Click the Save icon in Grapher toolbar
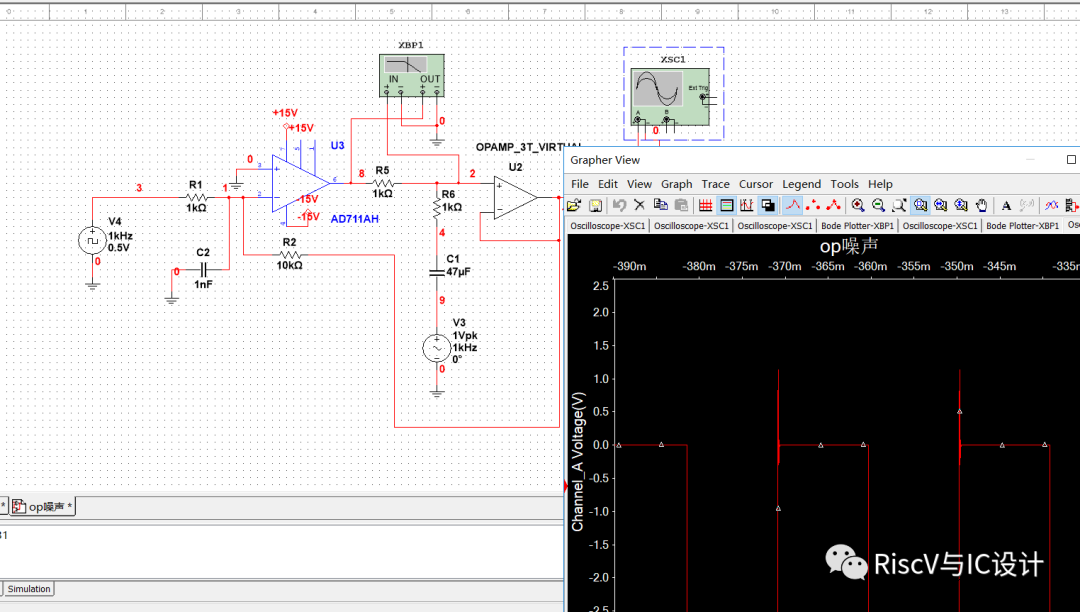 click(x=595, y=205)
